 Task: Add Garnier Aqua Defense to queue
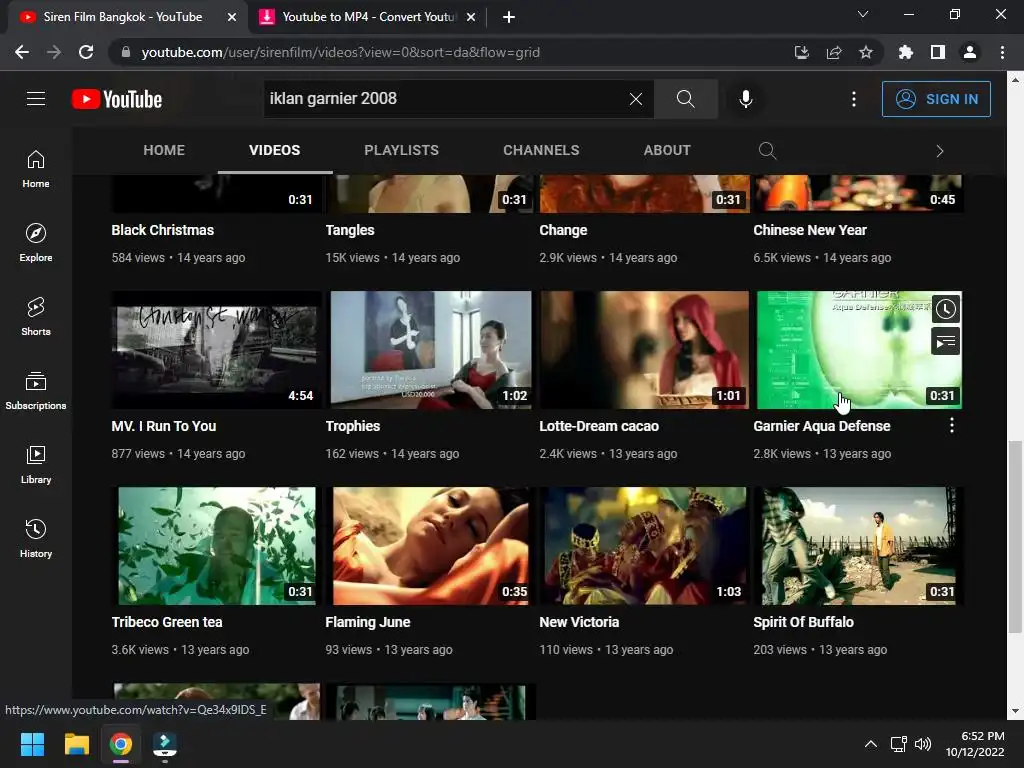(x=945, y=342)
